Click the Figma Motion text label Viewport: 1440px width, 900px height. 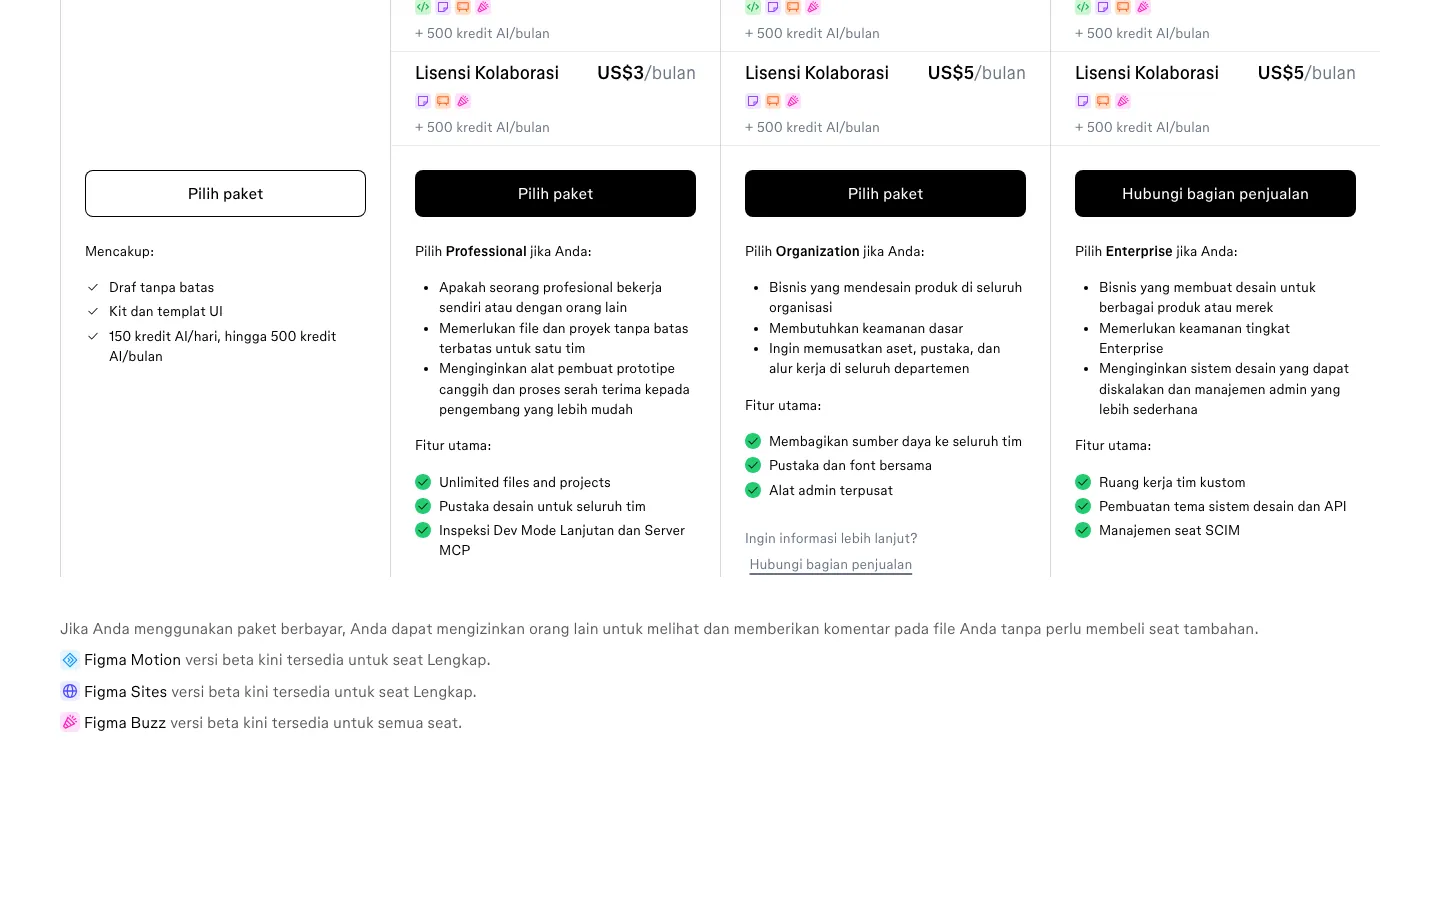(132, 660)
